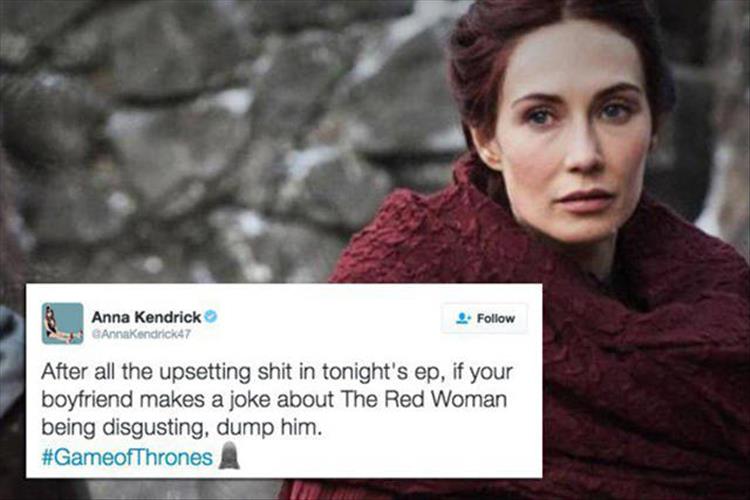The height and width of the screenshot is (500, 750).
Task: Click the Follow button
Action: pyautogui.click(x=485, y=318)
